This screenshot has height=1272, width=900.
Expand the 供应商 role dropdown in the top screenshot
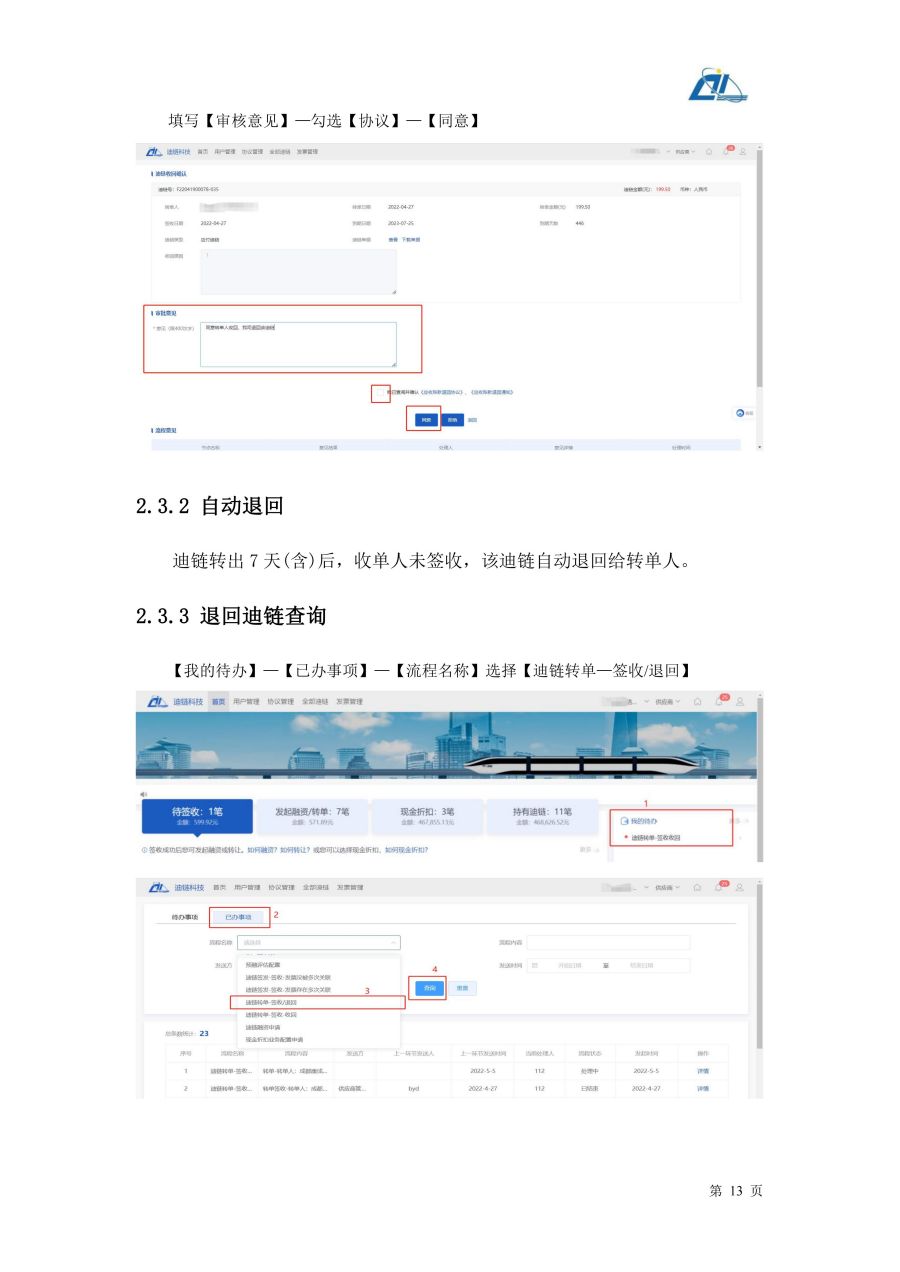tap(685, 151)
